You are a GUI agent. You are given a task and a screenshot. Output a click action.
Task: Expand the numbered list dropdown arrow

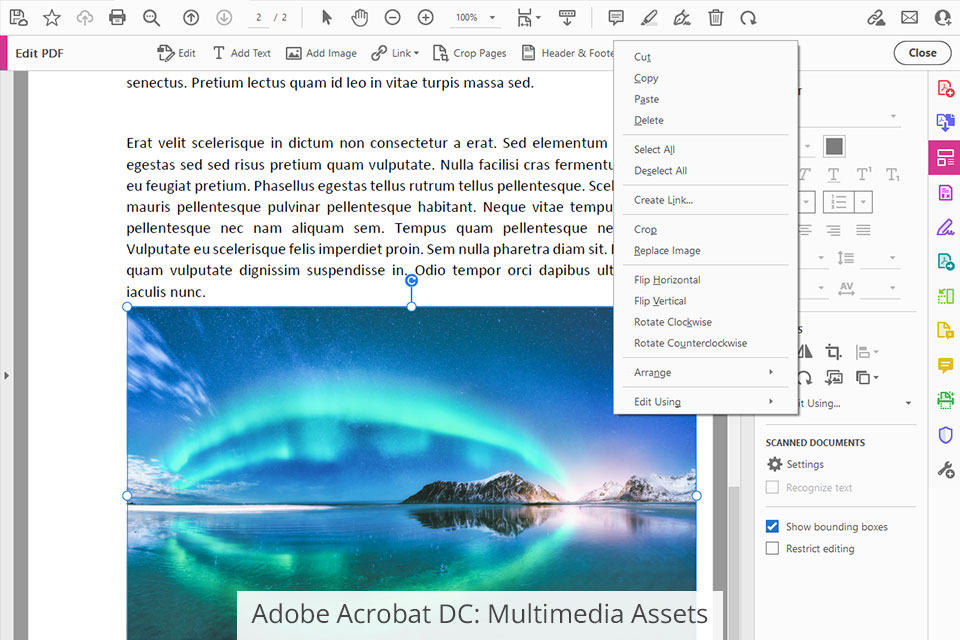tap(863, 201)
